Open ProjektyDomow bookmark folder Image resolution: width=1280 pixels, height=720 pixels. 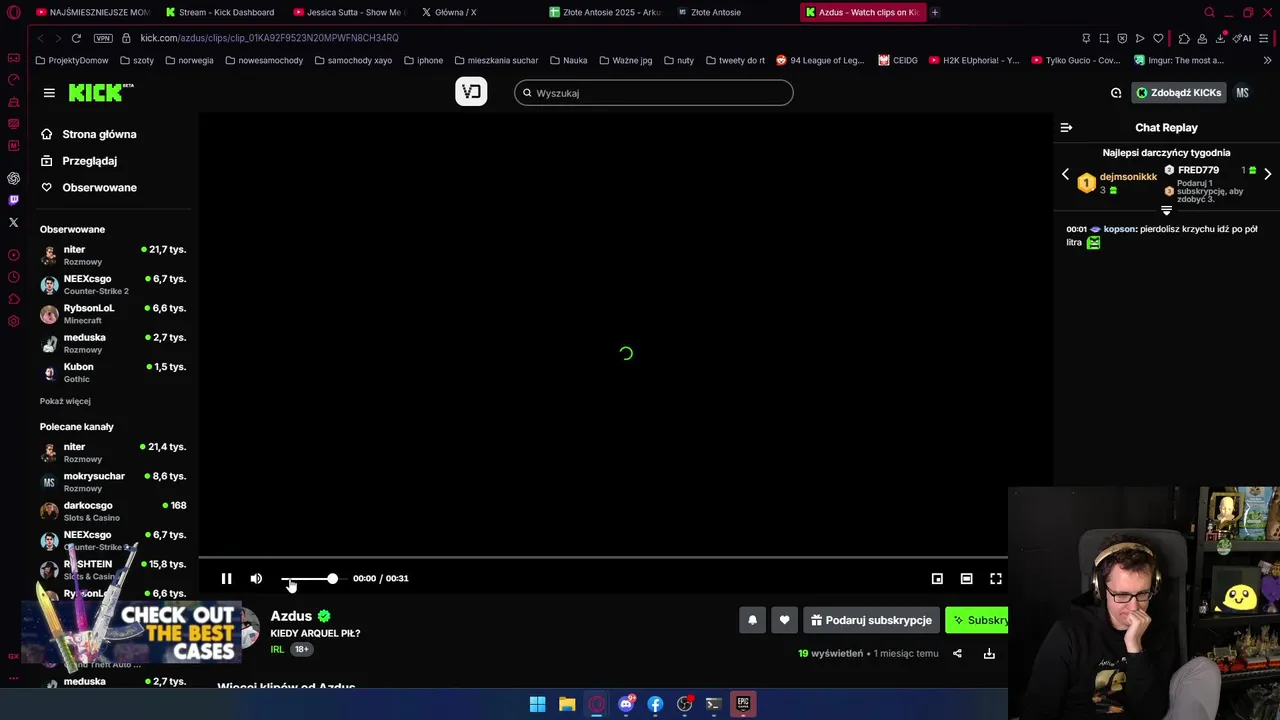(x=72, y=60)
